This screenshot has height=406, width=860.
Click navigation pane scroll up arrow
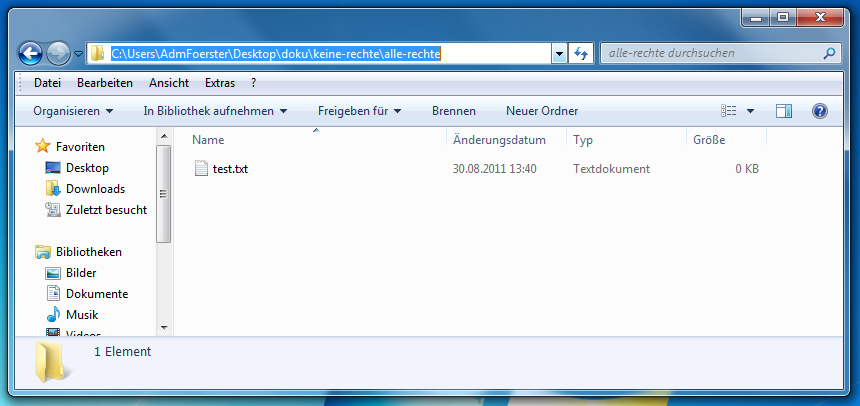pos(163,136)
